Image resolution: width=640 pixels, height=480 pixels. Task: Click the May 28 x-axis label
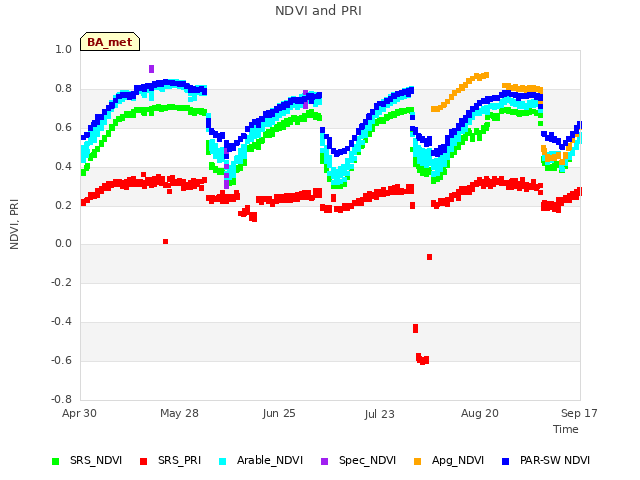point(179,413)
